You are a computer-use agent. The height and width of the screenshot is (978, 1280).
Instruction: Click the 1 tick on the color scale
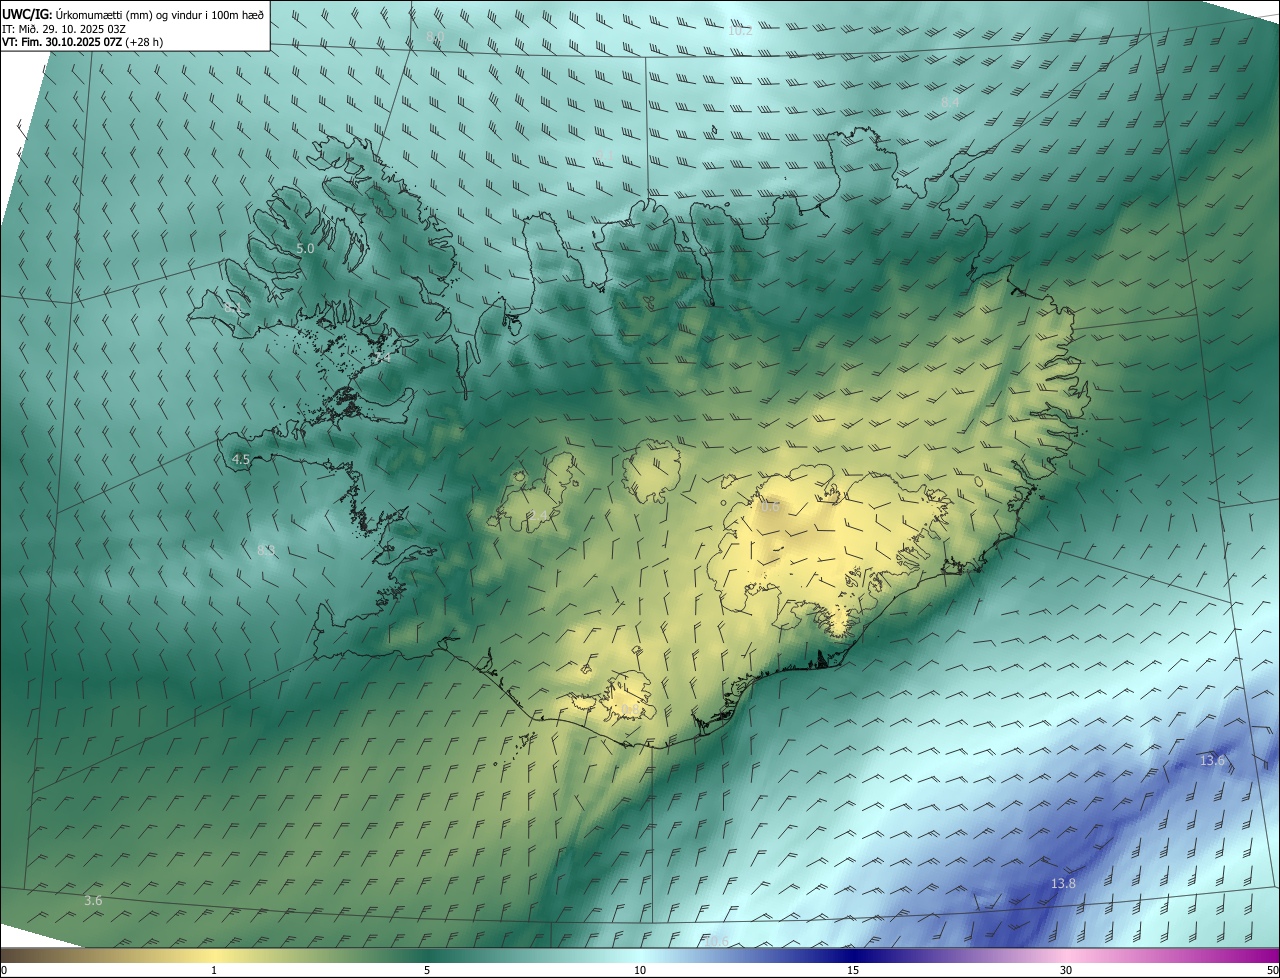[214, 971]
